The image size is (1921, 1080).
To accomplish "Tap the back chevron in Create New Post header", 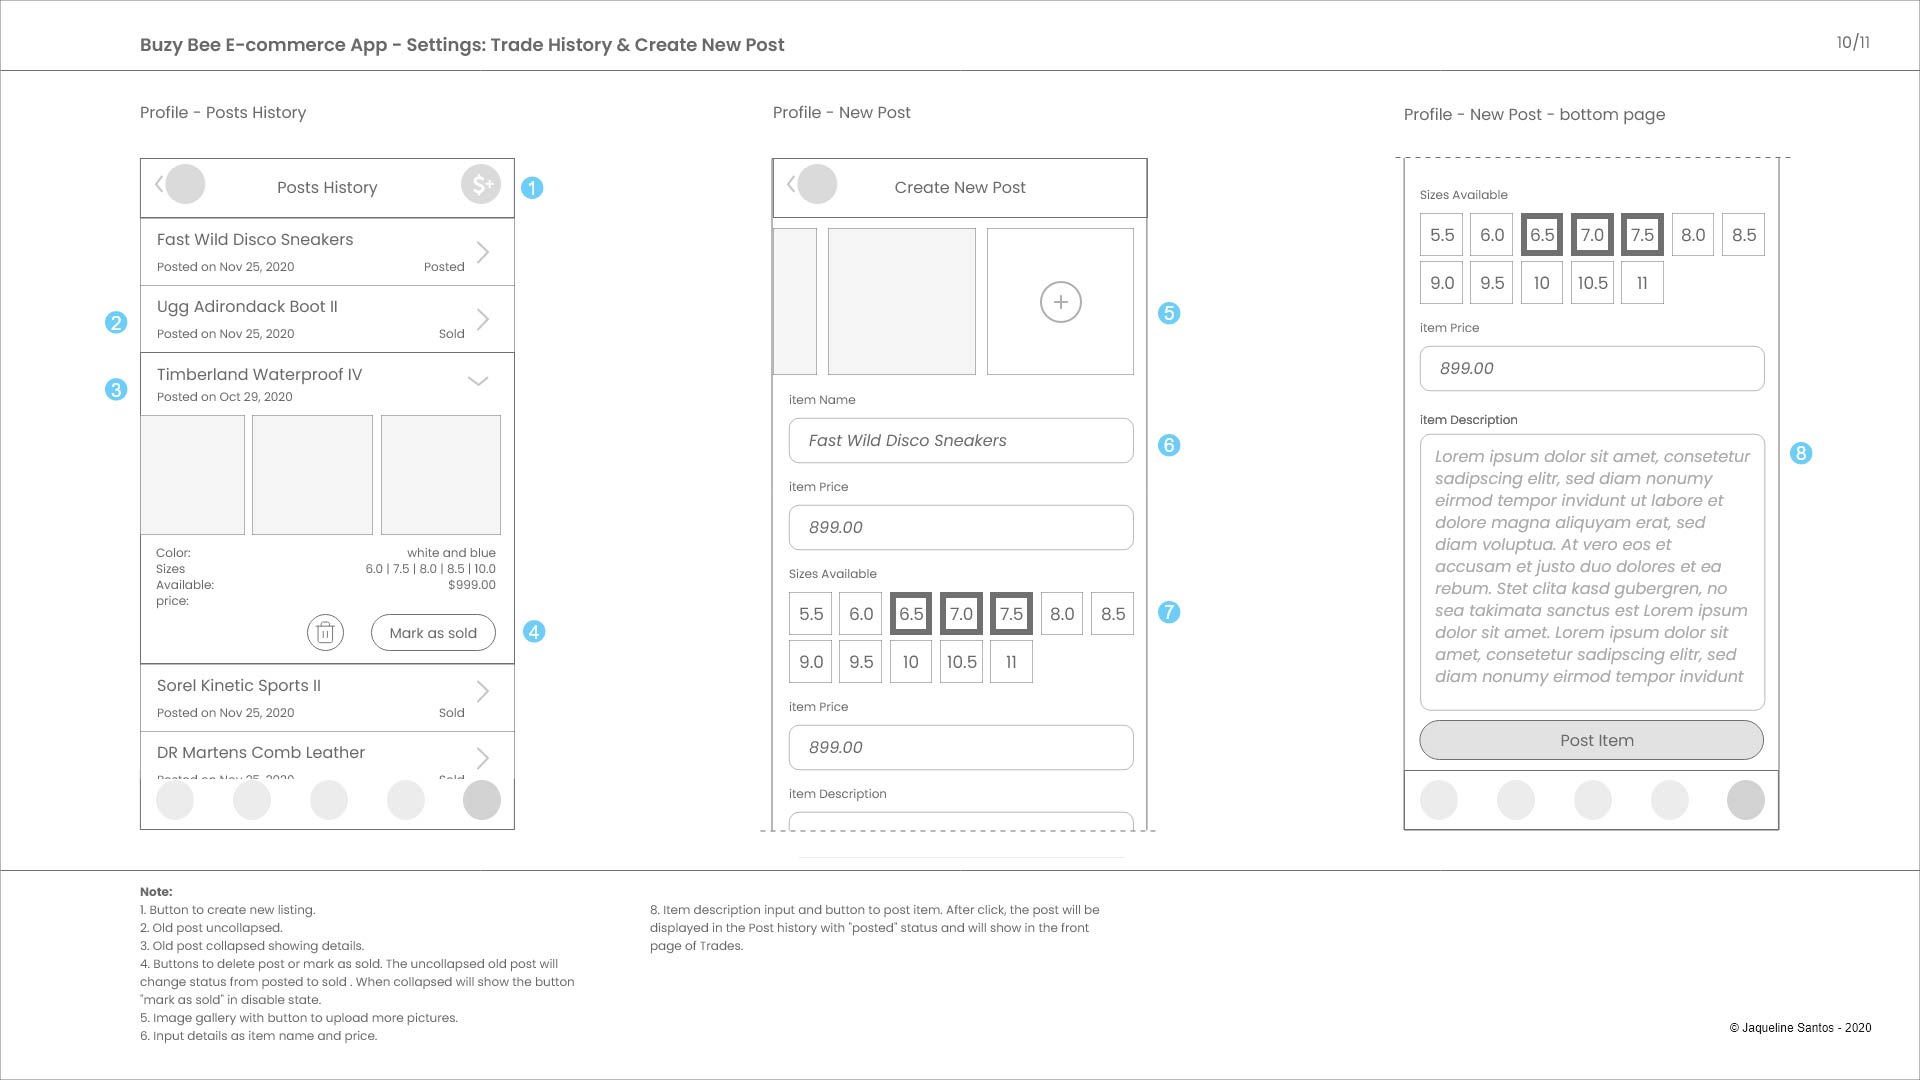I will 791,184.
